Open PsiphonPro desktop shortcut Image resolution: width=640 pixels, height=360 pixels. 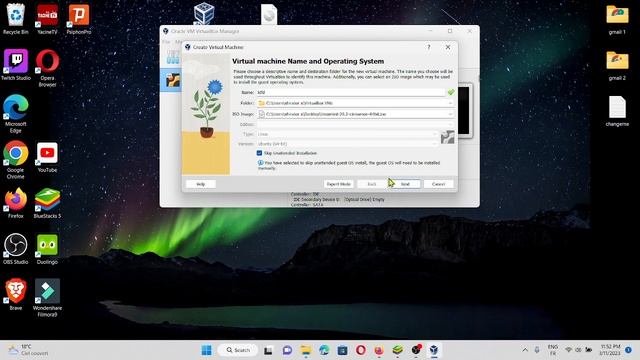click(79, 18)
